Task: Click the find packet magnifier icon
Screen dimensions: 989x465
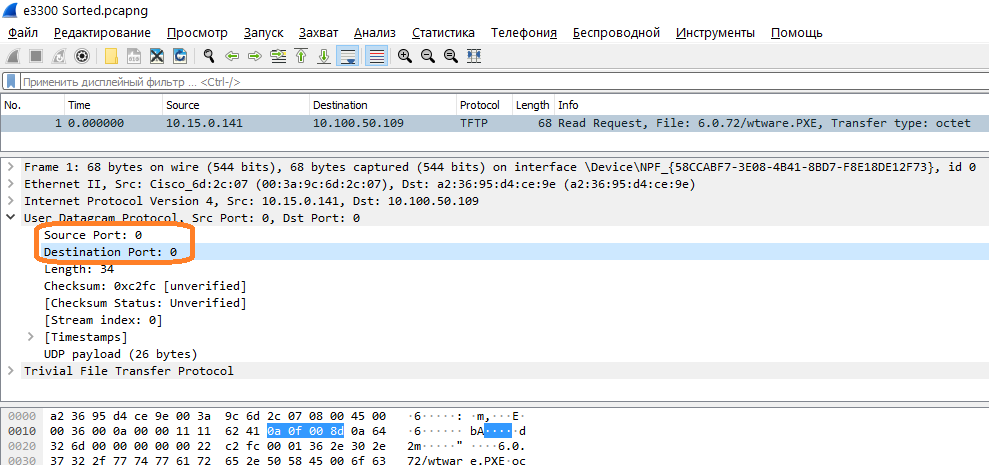Action: (x=209, y=56)
